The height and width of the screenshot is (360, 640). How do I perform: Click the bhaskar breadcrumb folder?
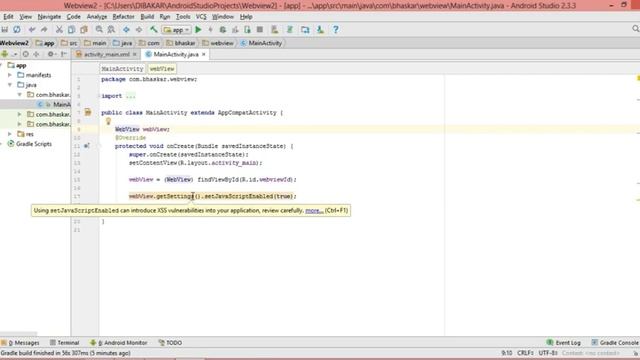click(x=180, y=43)
